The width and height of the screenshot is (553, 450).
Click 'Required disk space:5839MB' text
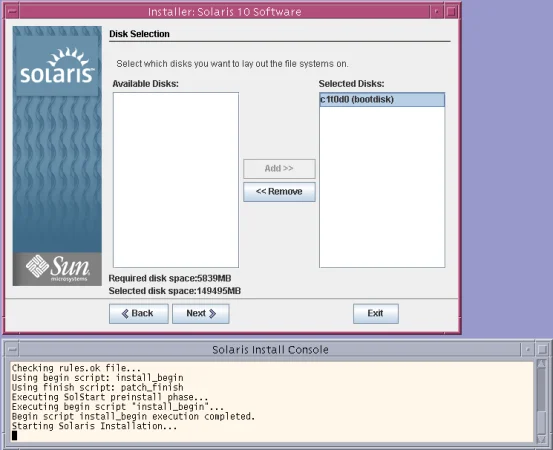click(170, 278)
